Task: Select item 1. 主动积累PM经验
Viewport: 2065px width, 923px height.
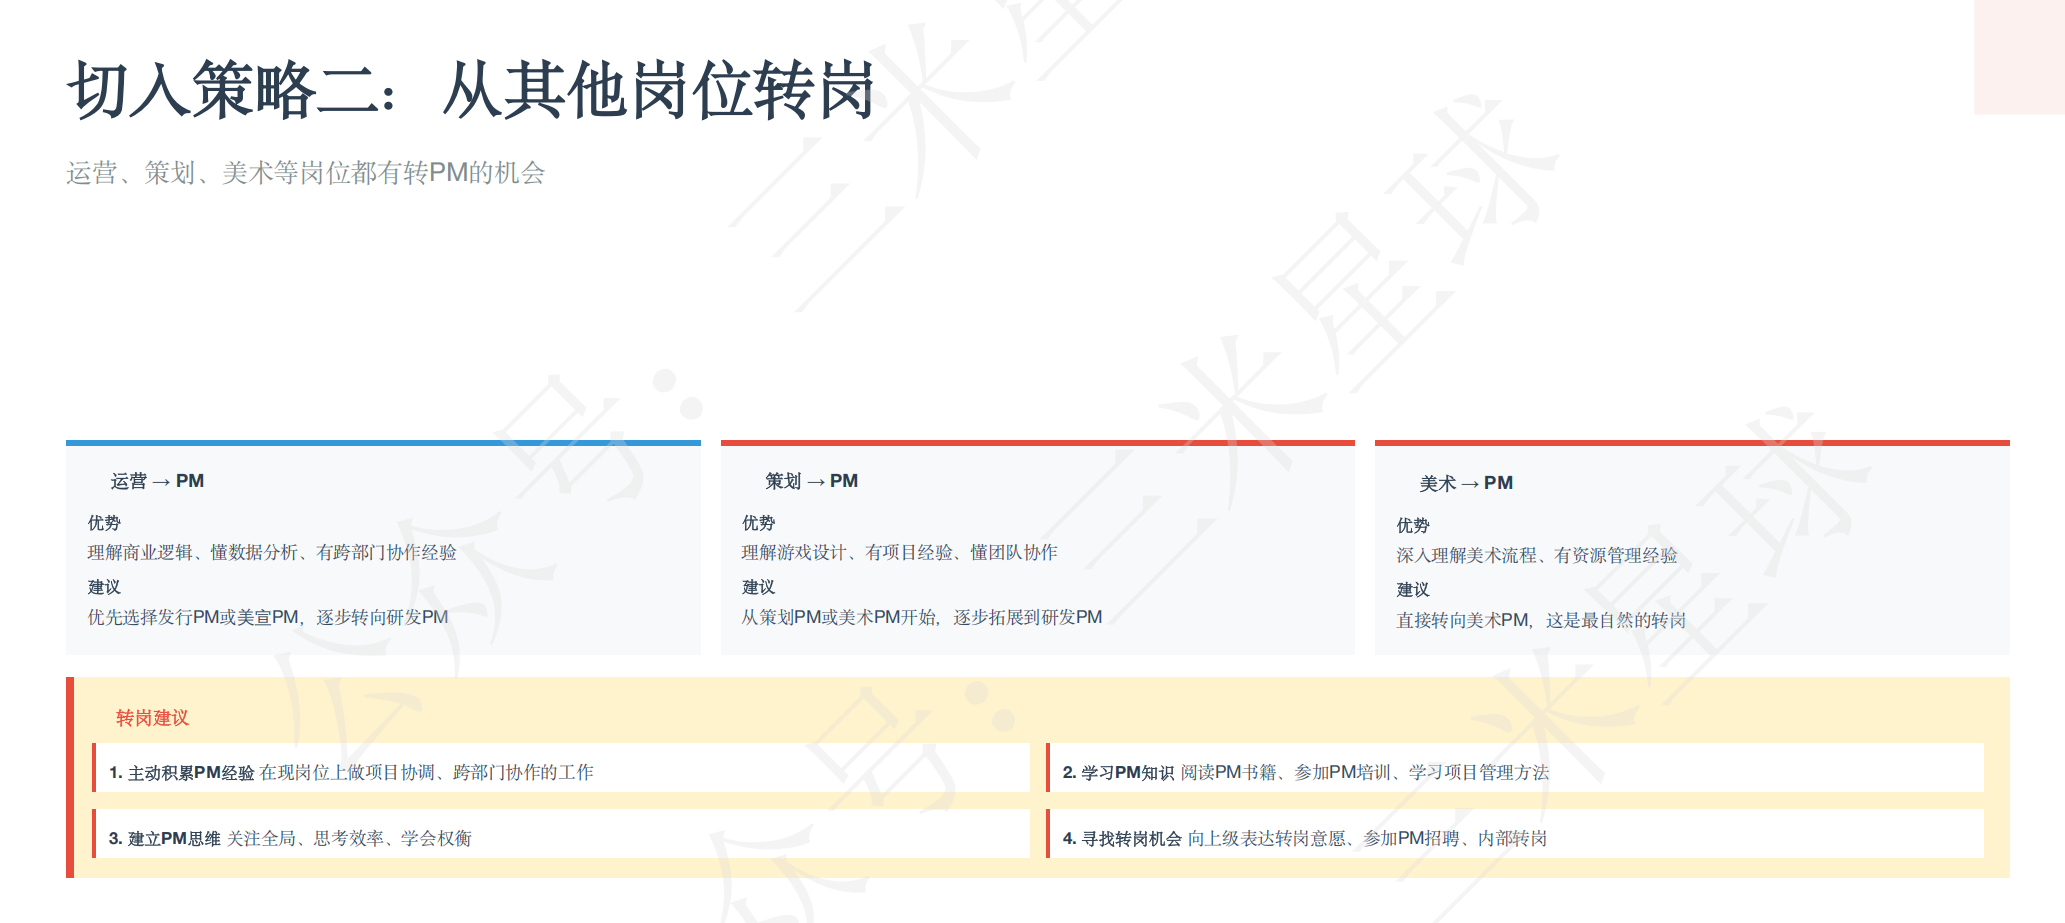Action: [350, 772]
